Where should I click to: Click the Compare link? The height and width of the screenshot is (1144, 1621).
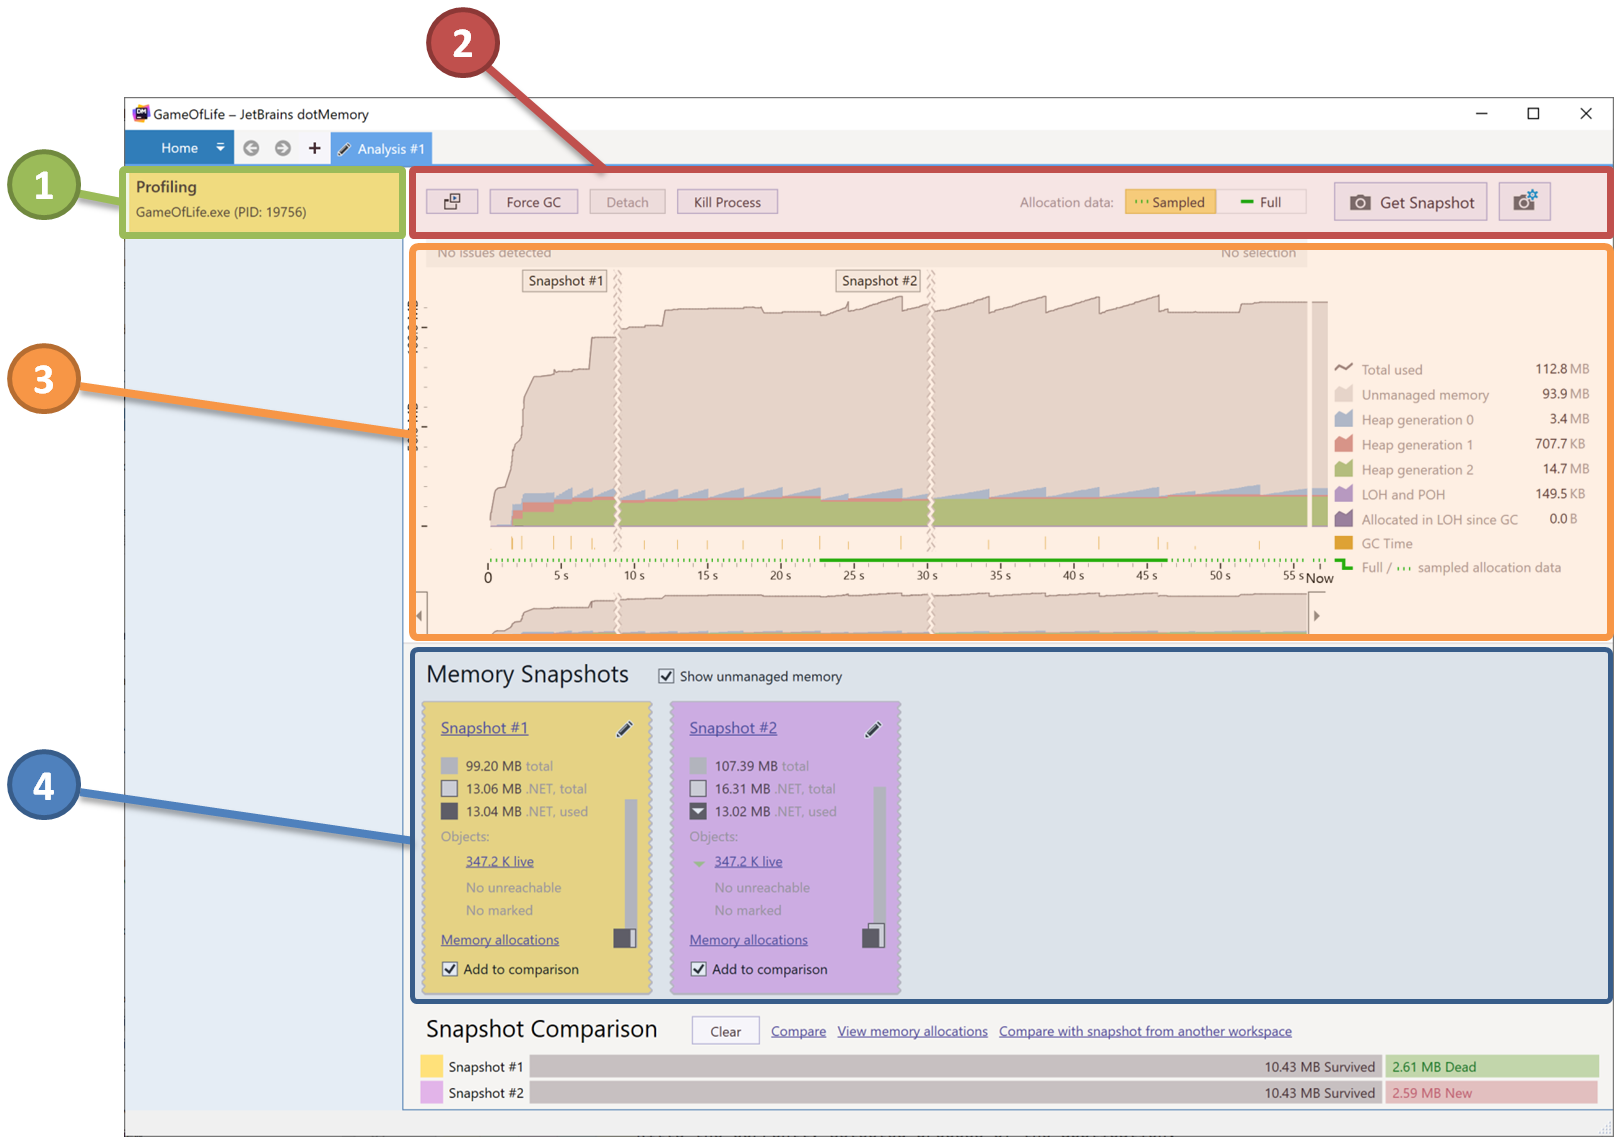coord(798,1032)
